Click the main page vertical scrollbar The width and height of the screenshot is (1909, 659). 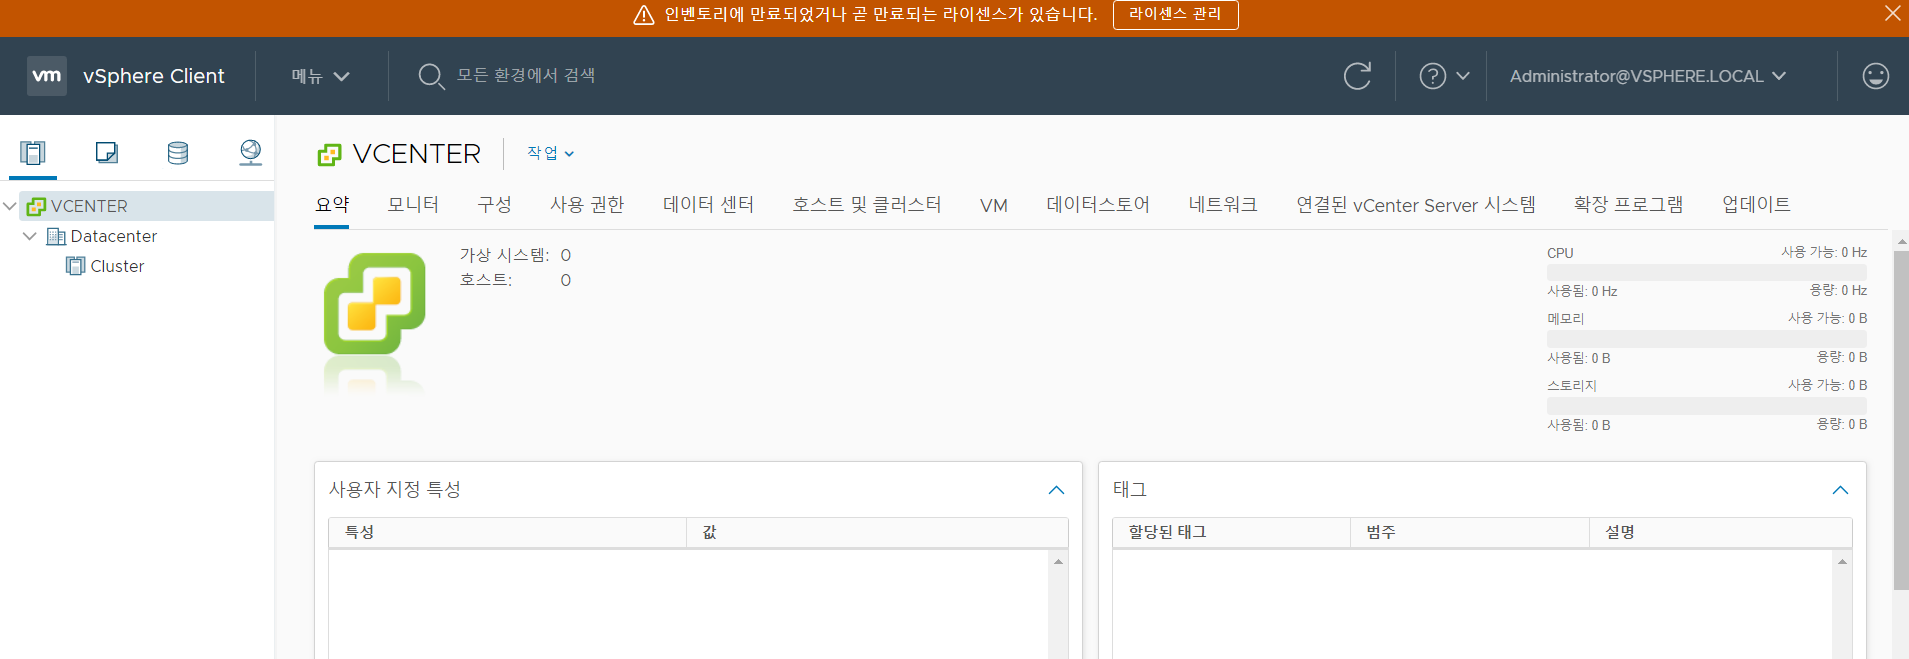coord(1901,420)
